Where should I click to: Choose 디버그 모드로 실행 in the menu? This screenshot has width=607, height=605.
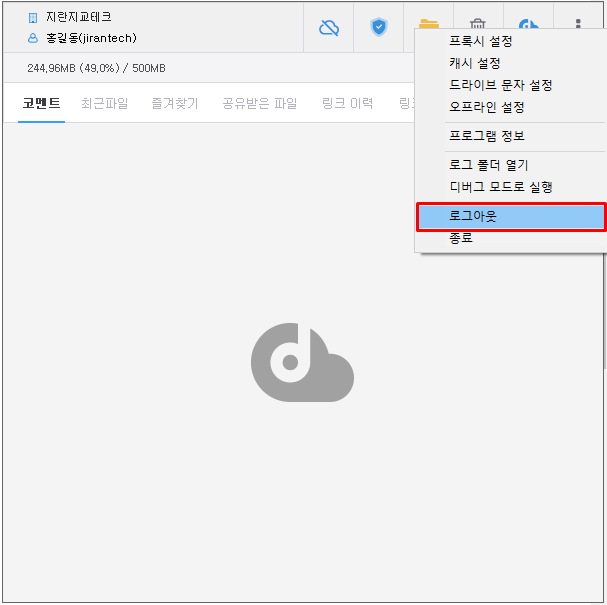tap(500, 187)
